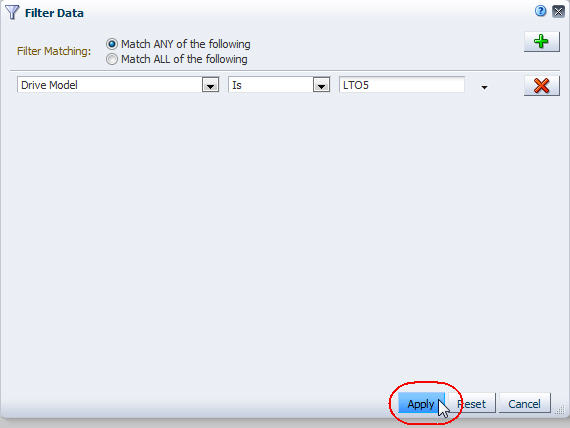570x428 pixels.
Task: Expand the Drive Model dropdown arrow
Action: coord(210,85)
